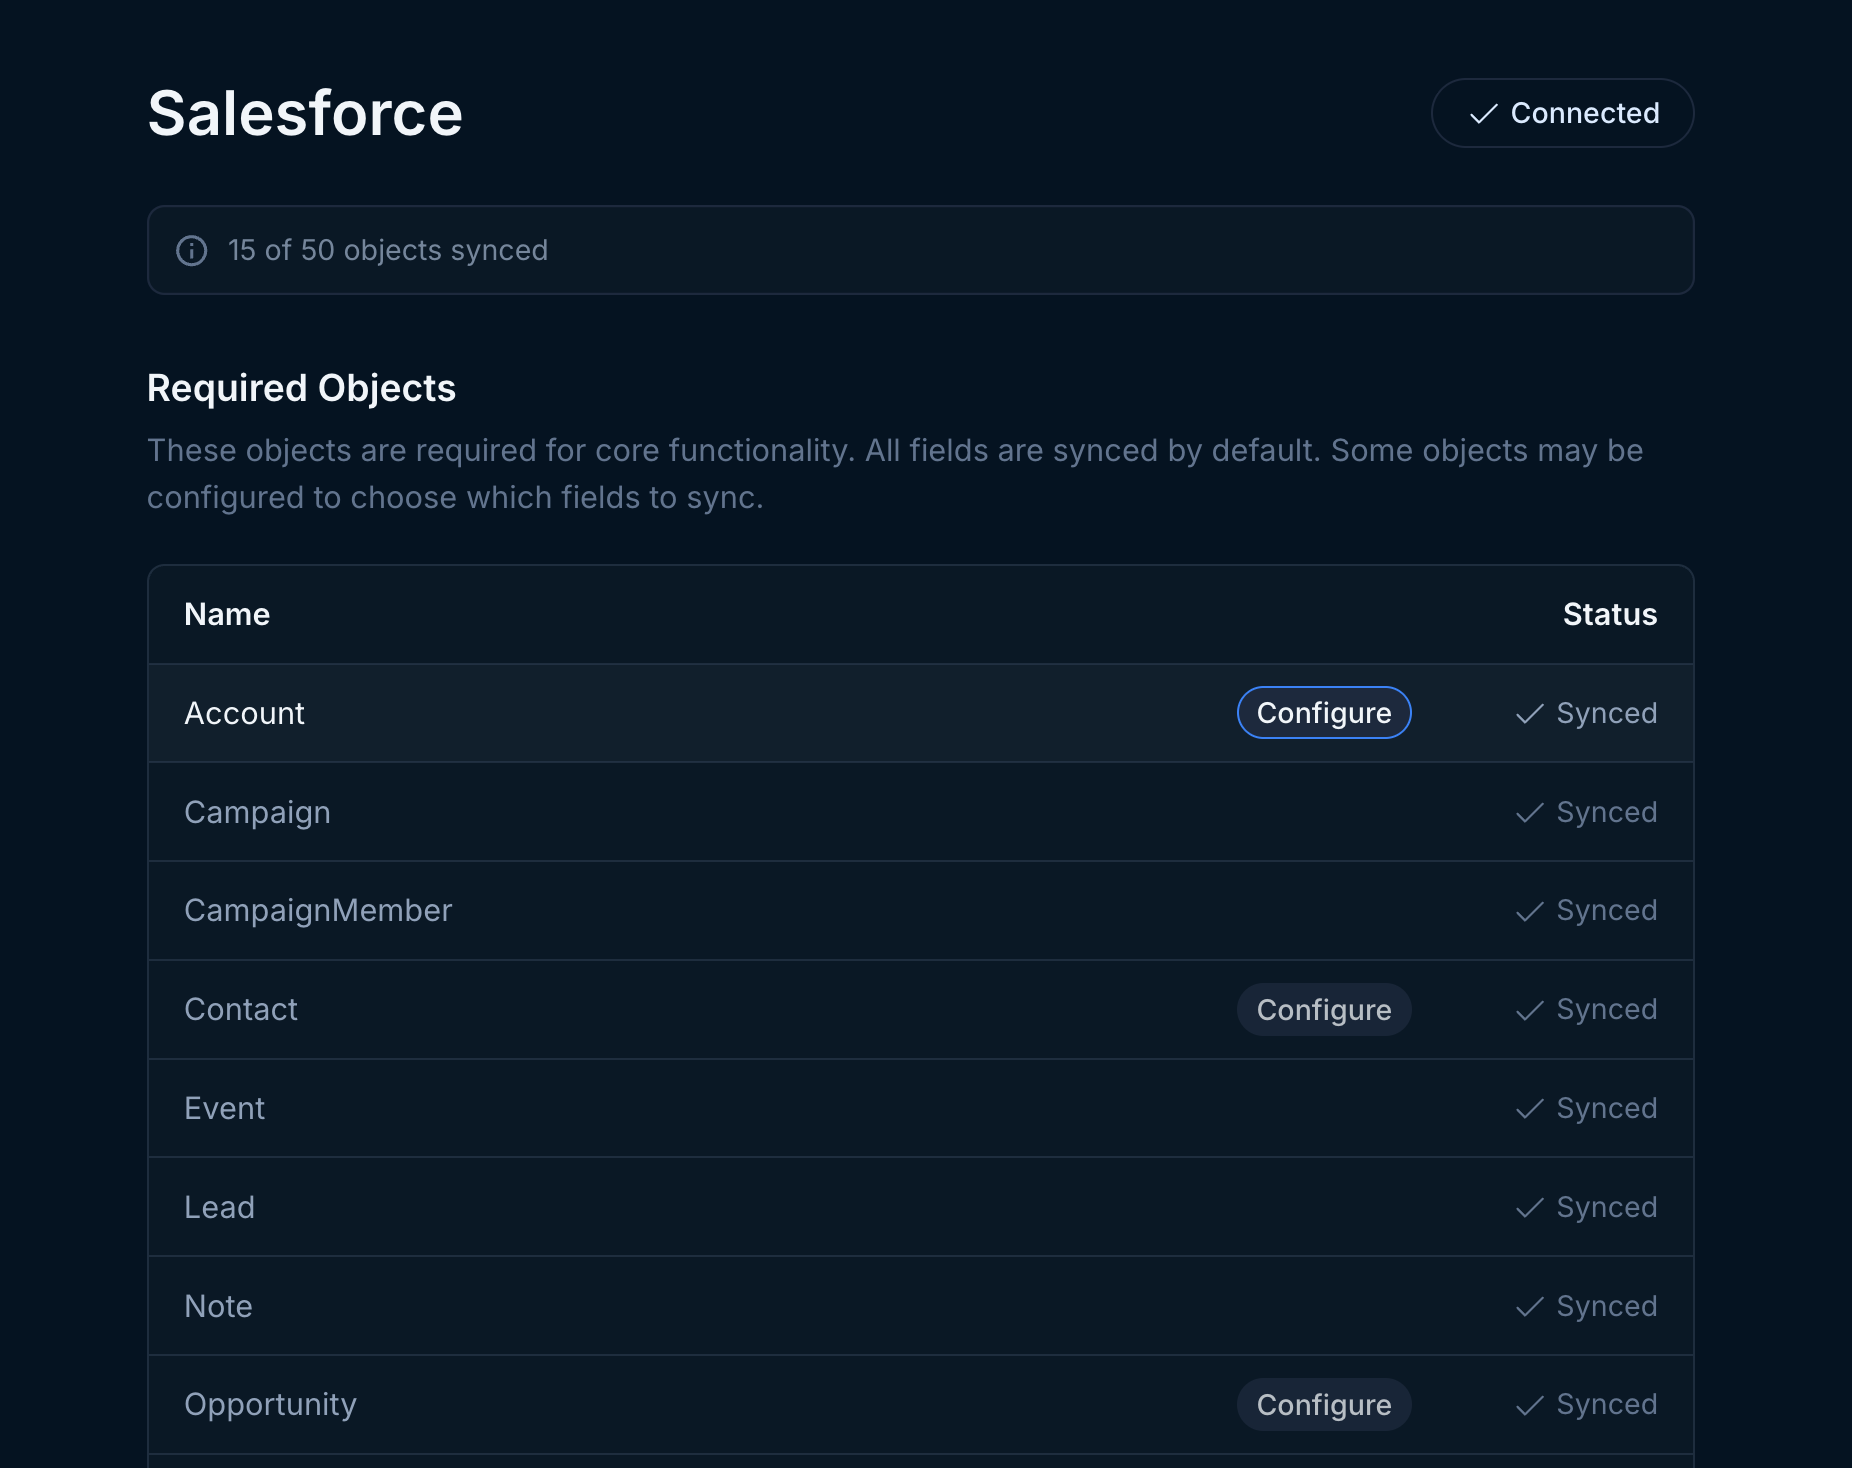The width and height of the screenshot is (1852, 1468).
Task: Select the Status column header
Action: (1610, 614)
